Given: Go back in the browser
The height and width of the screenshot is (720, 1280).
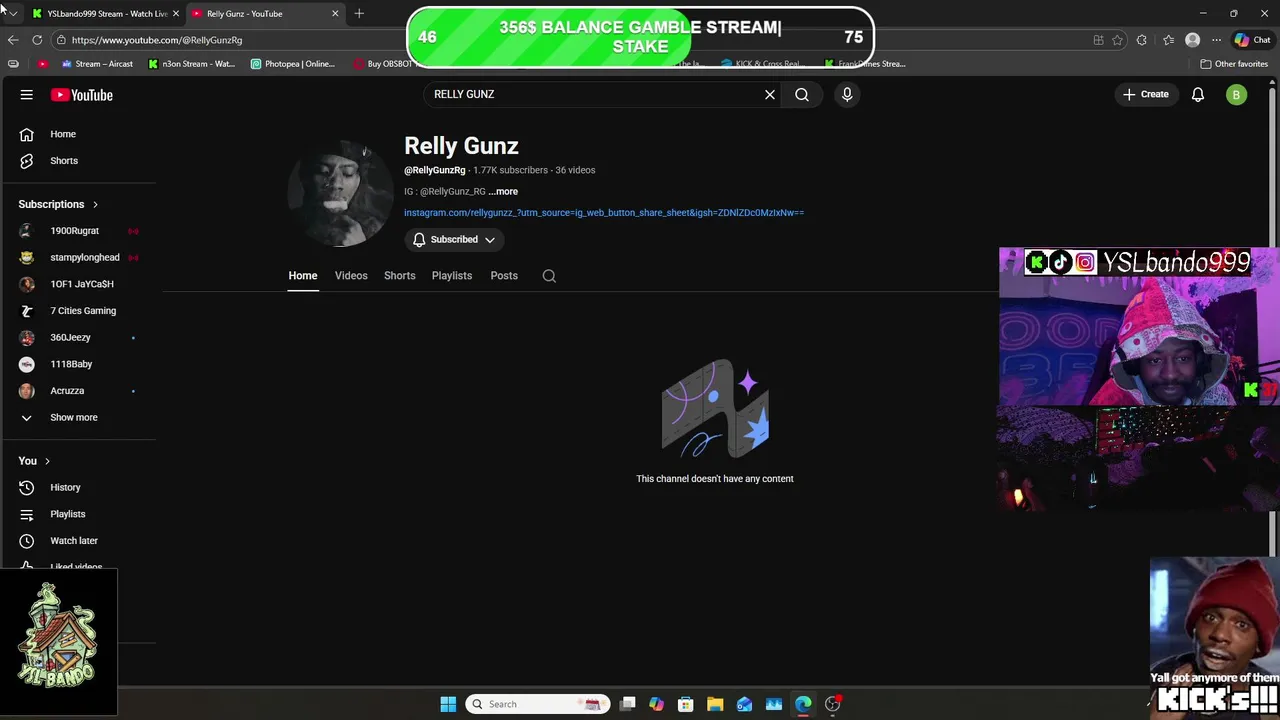Looking at the screenshot, I should coord(12,40).
